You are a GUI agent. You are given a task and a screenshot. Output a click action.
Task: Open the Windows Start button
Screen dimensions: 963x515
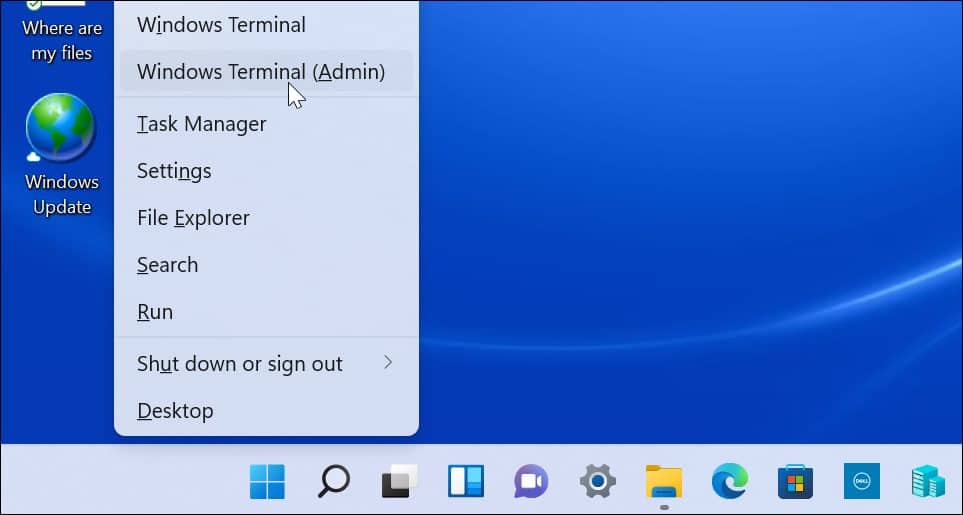click(267, 481)
